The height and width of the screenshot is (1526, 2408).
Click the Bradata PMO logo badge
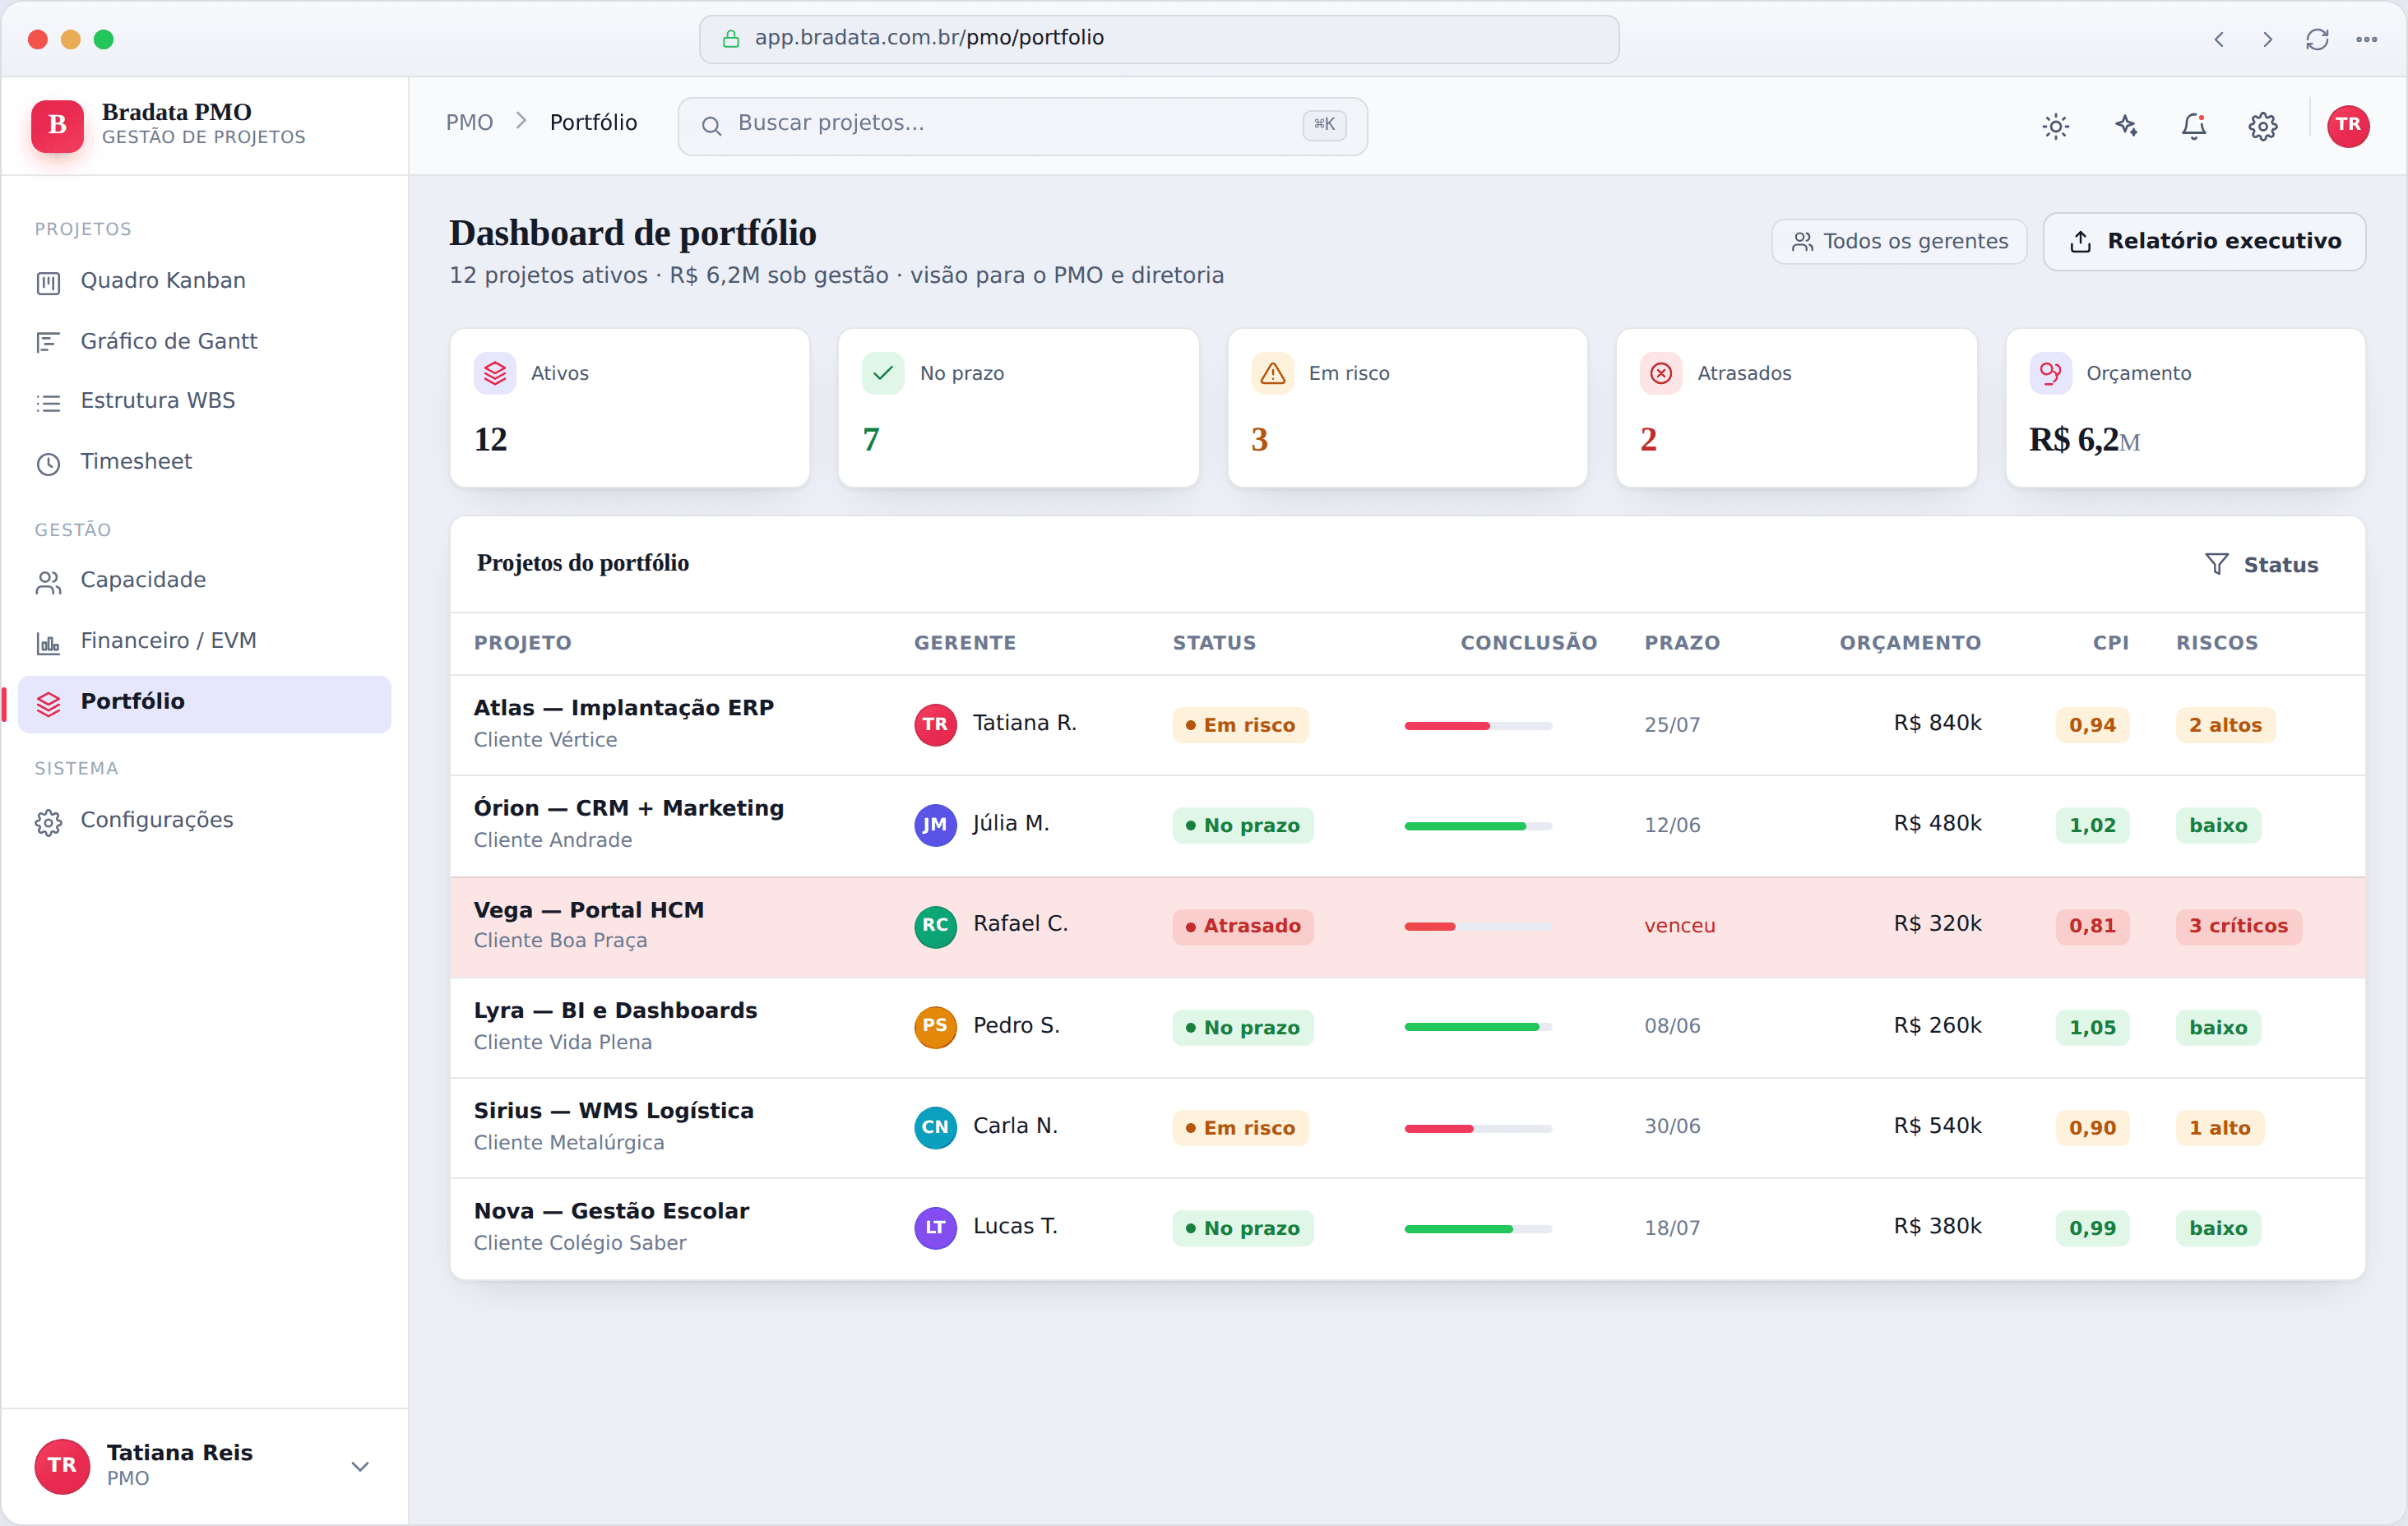pyautogui.click(x=57, y=125)
